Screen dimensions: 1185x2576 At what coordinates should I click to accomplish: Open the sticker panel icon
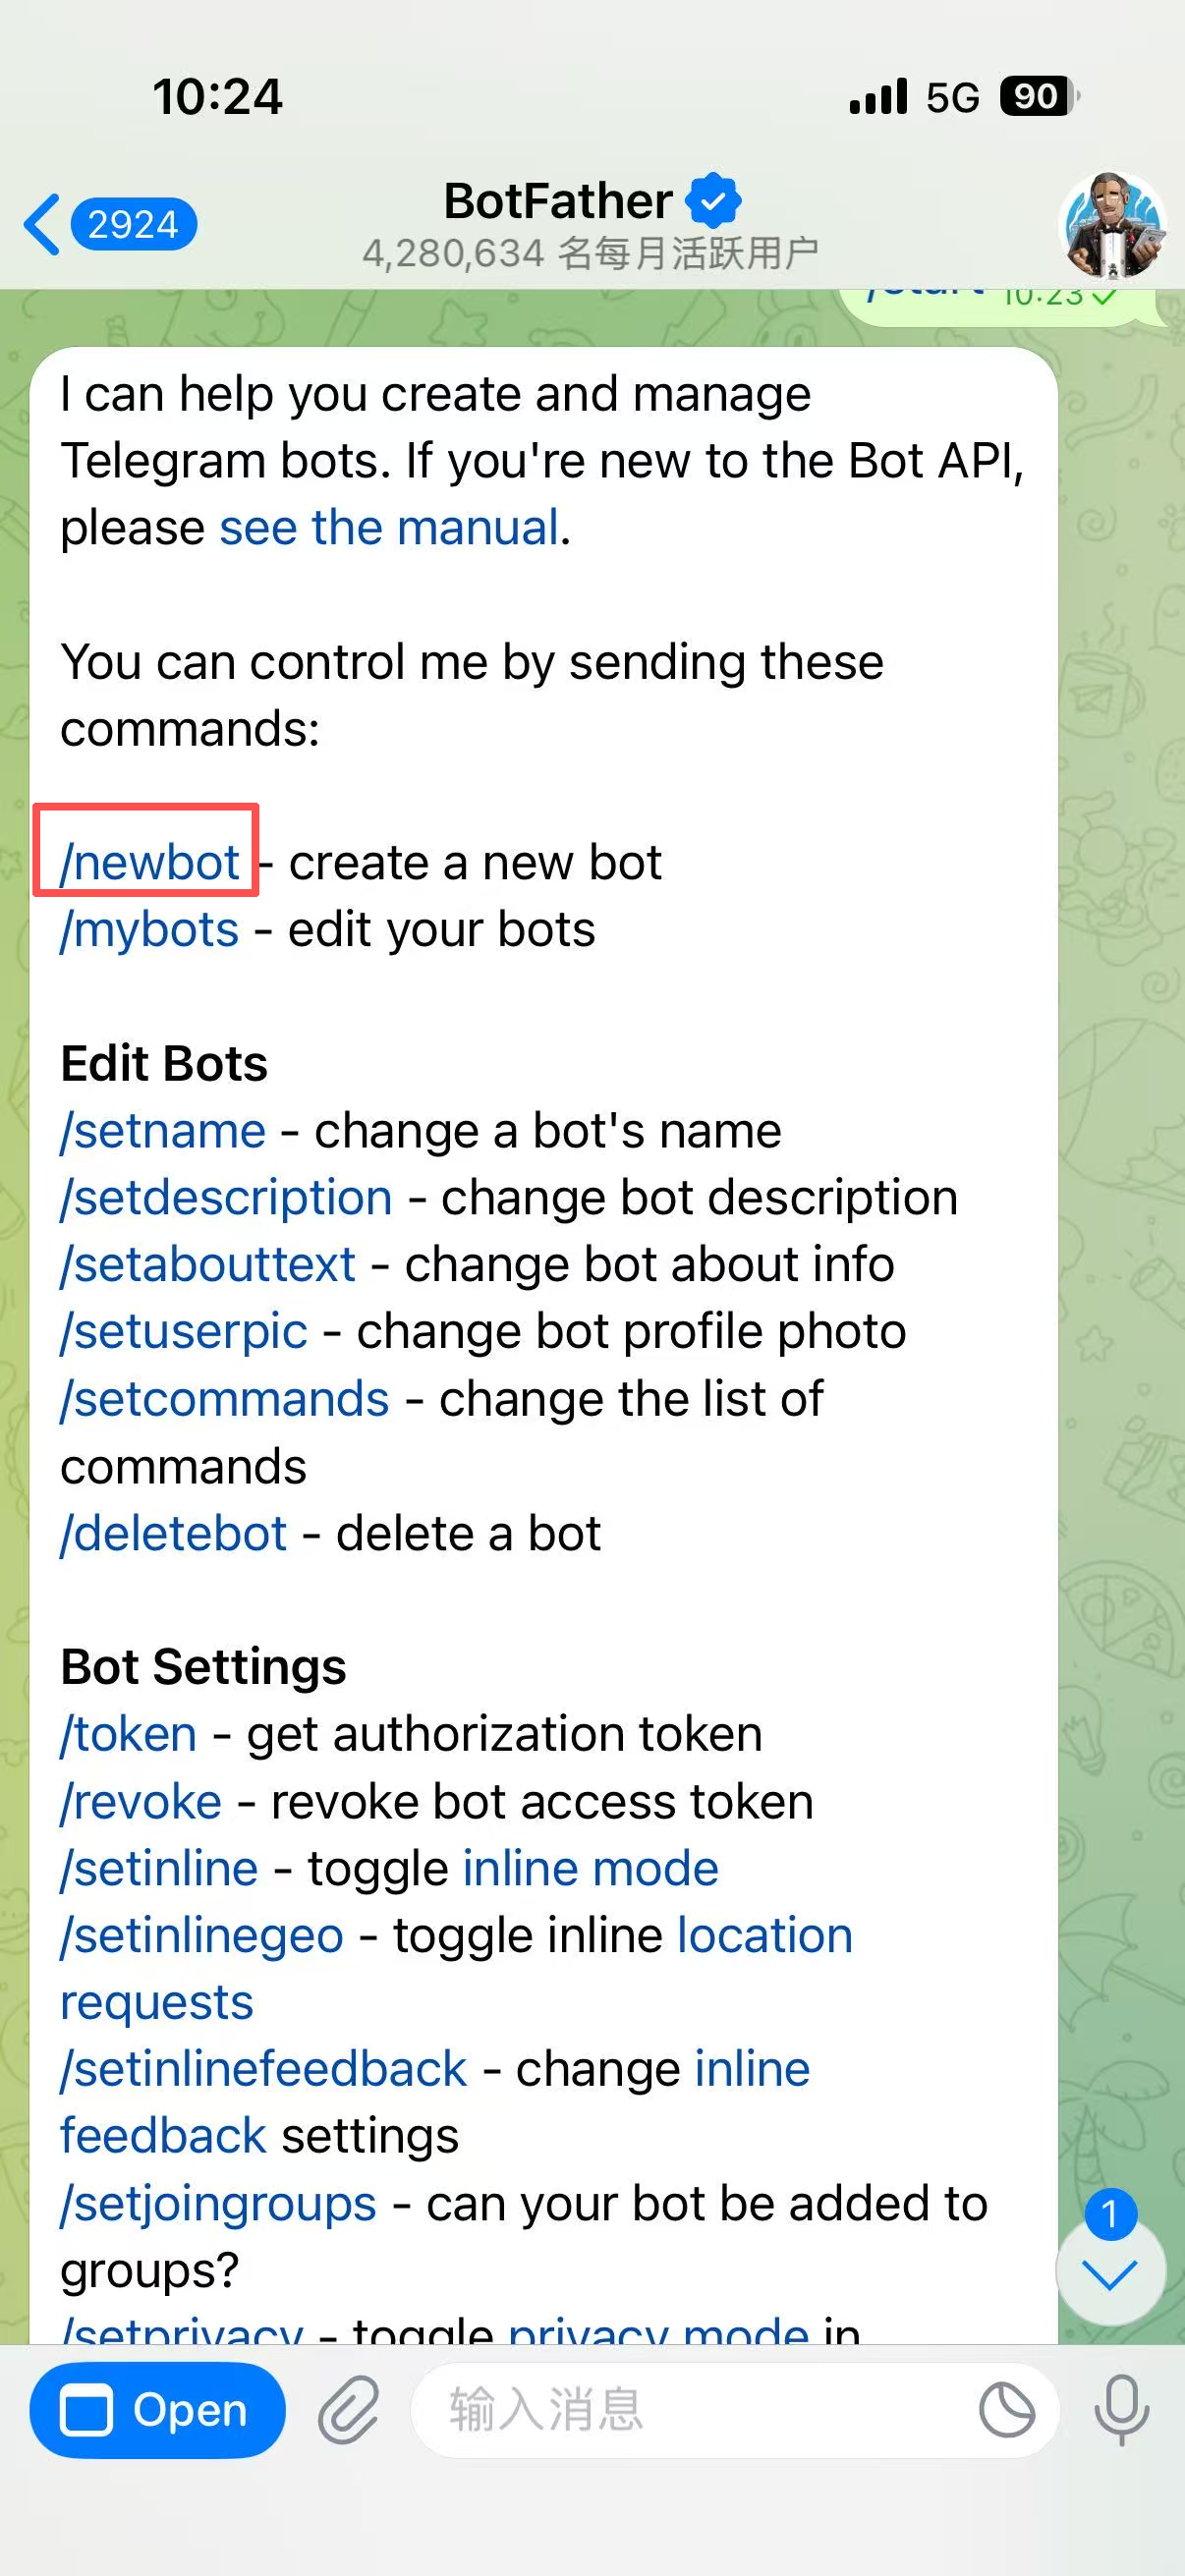pos(1006,2410)
